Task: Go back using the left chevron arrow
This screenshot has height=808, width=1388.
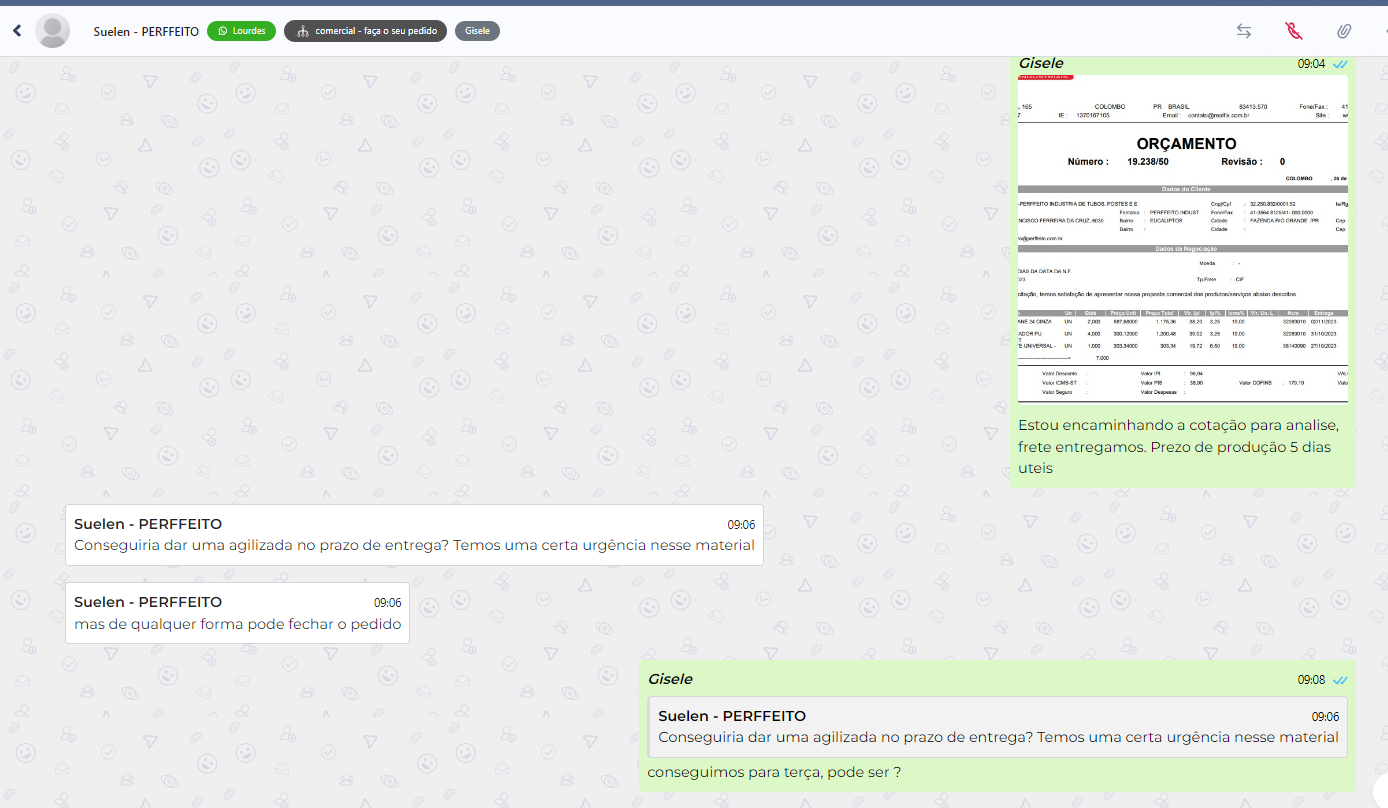Action: tap(17, 31)
